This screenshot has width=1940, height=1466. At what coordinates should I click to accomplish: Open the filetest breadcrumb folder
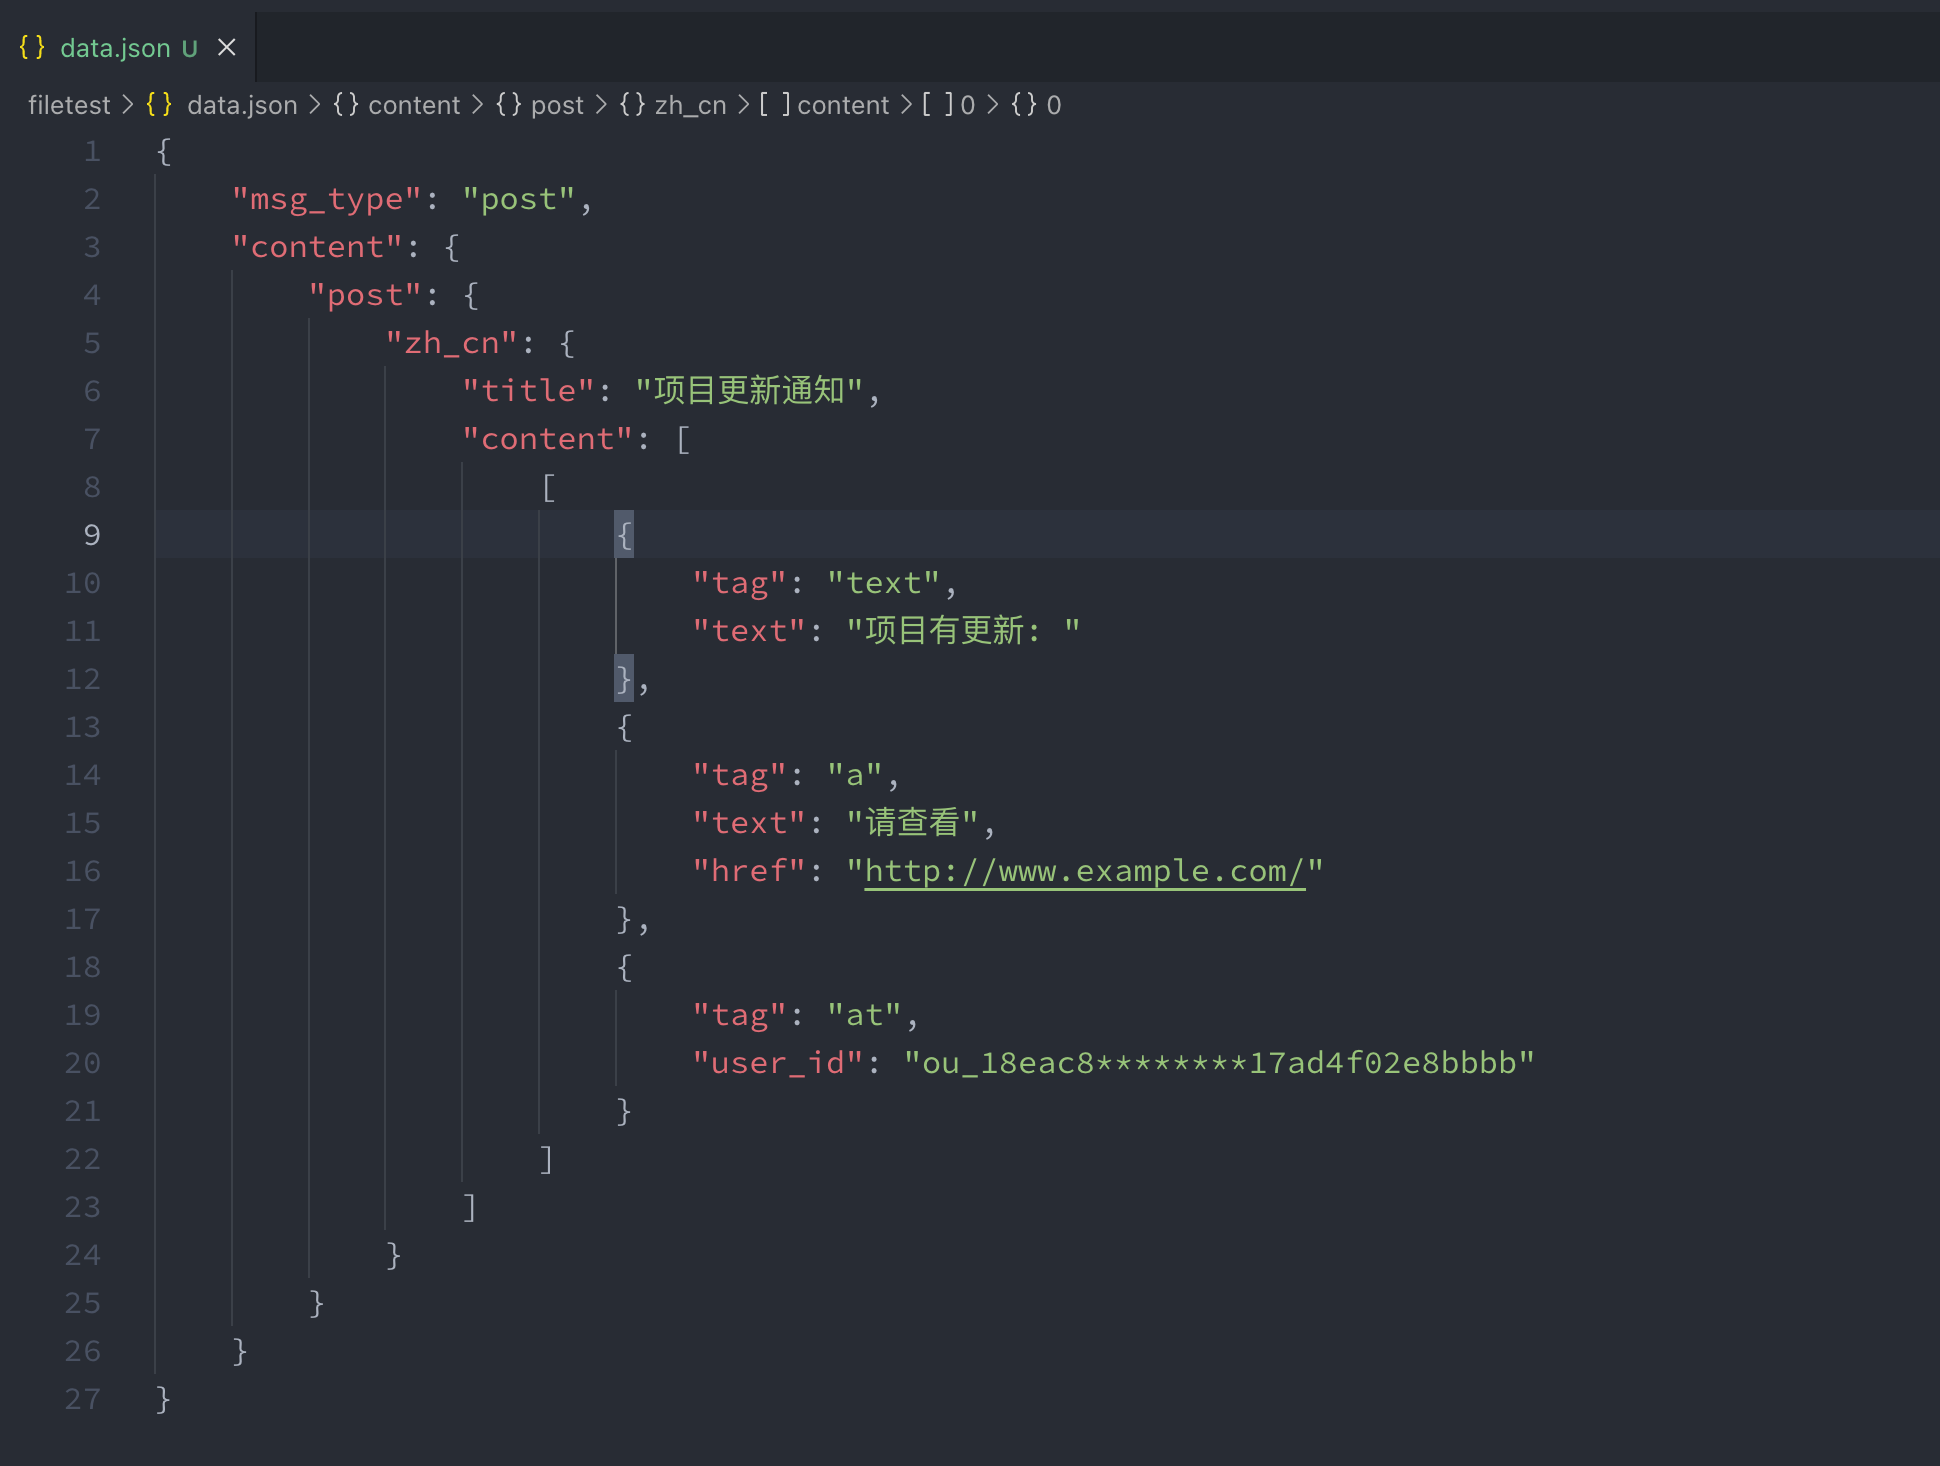pyautogui.click(x=69, y=105)
